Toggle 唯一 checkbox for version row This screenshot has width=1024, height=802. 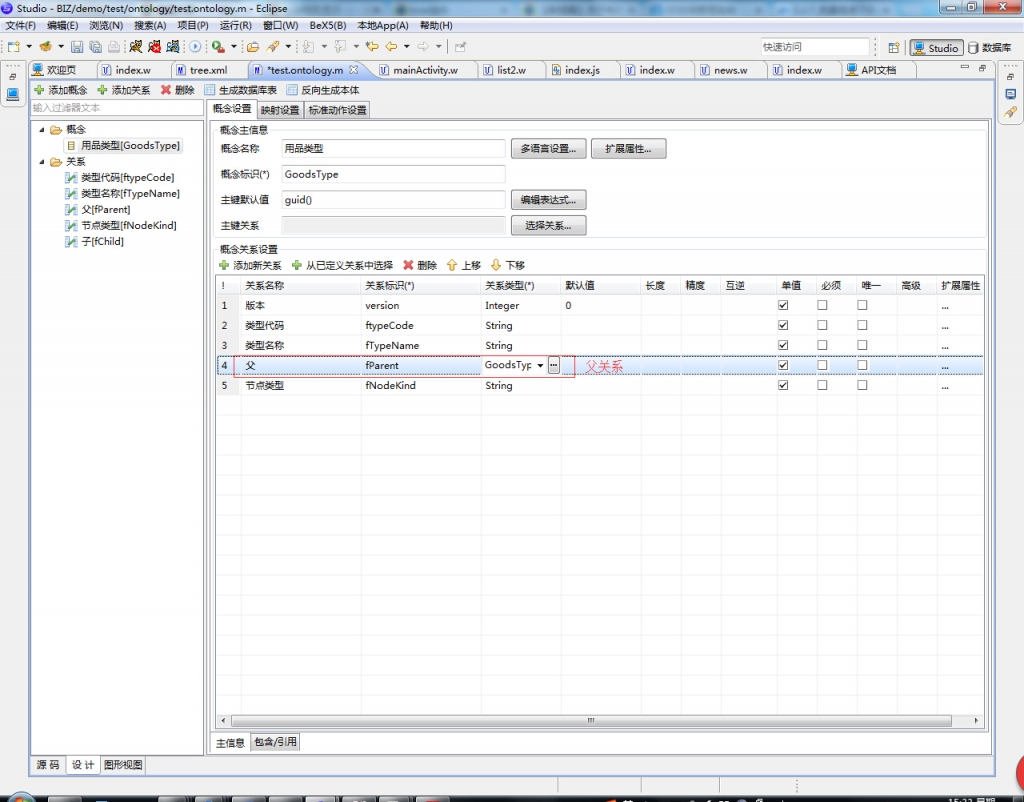click(x=862, y=305)
